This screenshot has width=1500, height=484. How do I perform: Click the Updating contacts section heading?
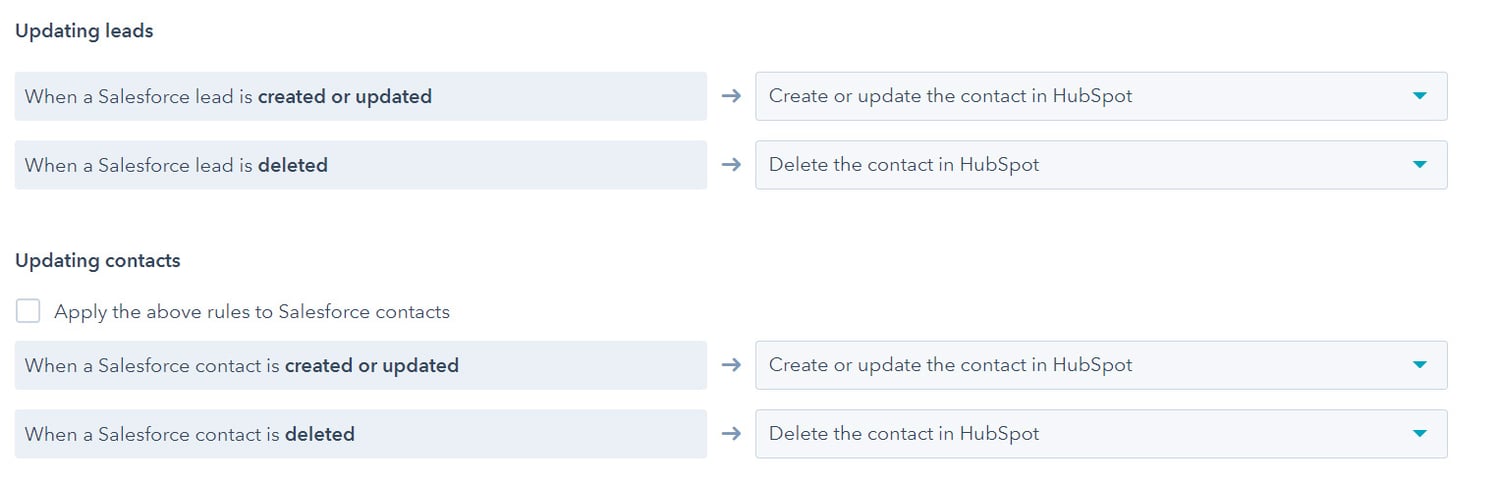[x=98, y=260]
